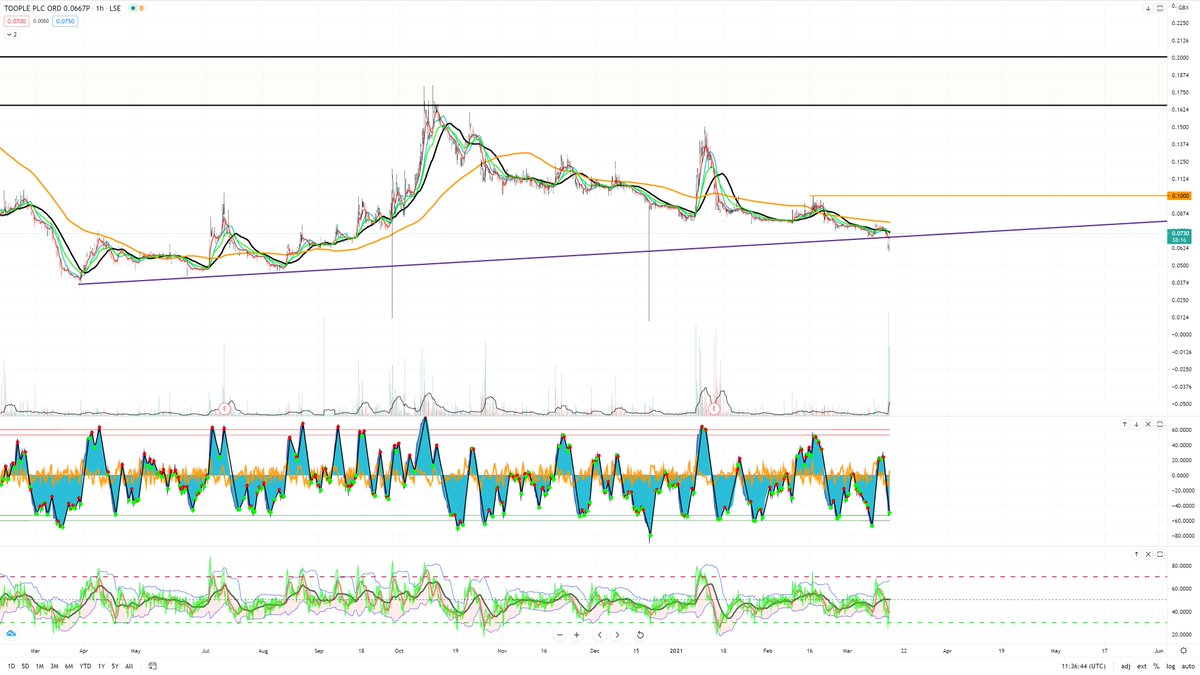
Task: Zoom in the chart with plus button
Action: 577,635
